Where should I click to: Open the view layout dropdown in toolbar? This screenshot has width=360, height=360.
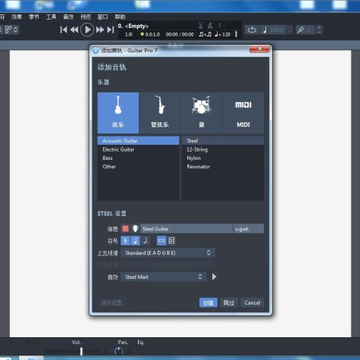click(x=11, y=30)
